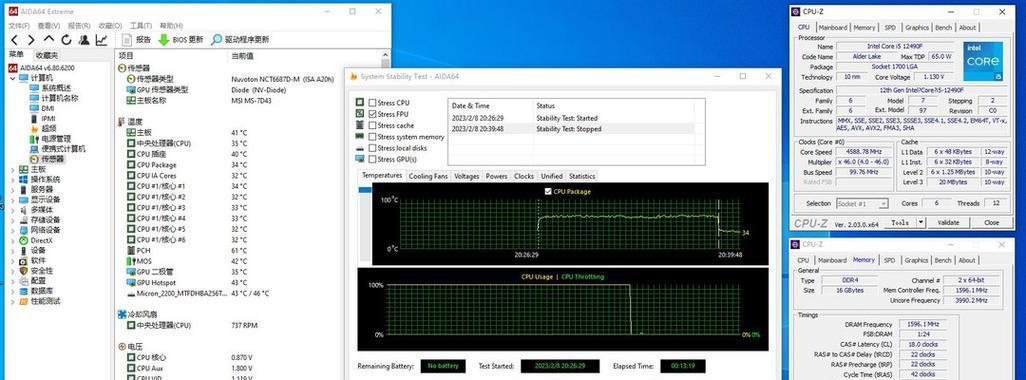Open the Socket #1 selection dropdown
The width and height of the screenshot is (1026, 380).
[x=862, y=203]
